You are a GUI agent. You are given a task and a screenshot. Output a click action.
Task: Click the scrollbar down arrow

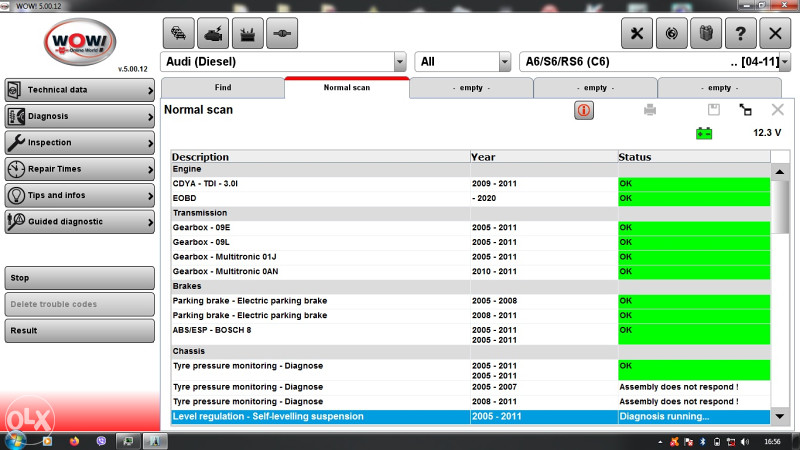780,416
